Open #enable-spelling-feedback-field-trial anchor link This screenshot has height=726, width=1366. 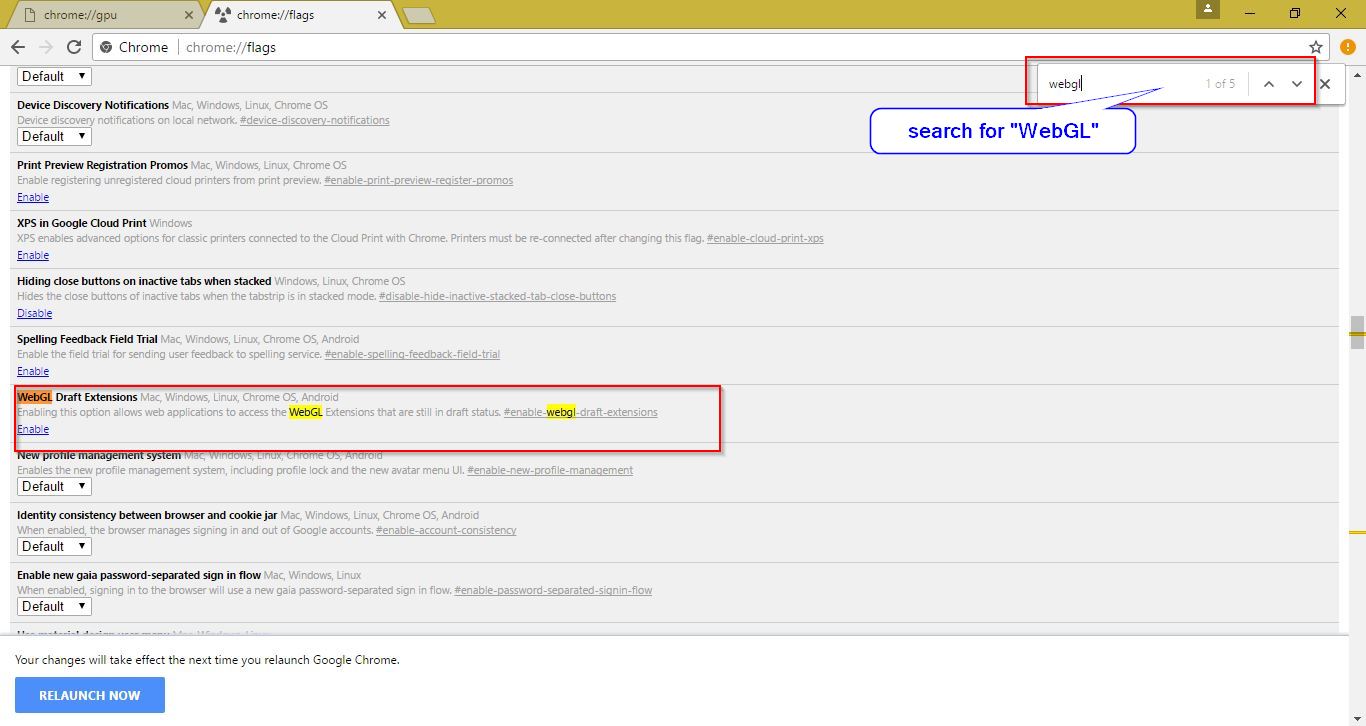click(412, 354)
